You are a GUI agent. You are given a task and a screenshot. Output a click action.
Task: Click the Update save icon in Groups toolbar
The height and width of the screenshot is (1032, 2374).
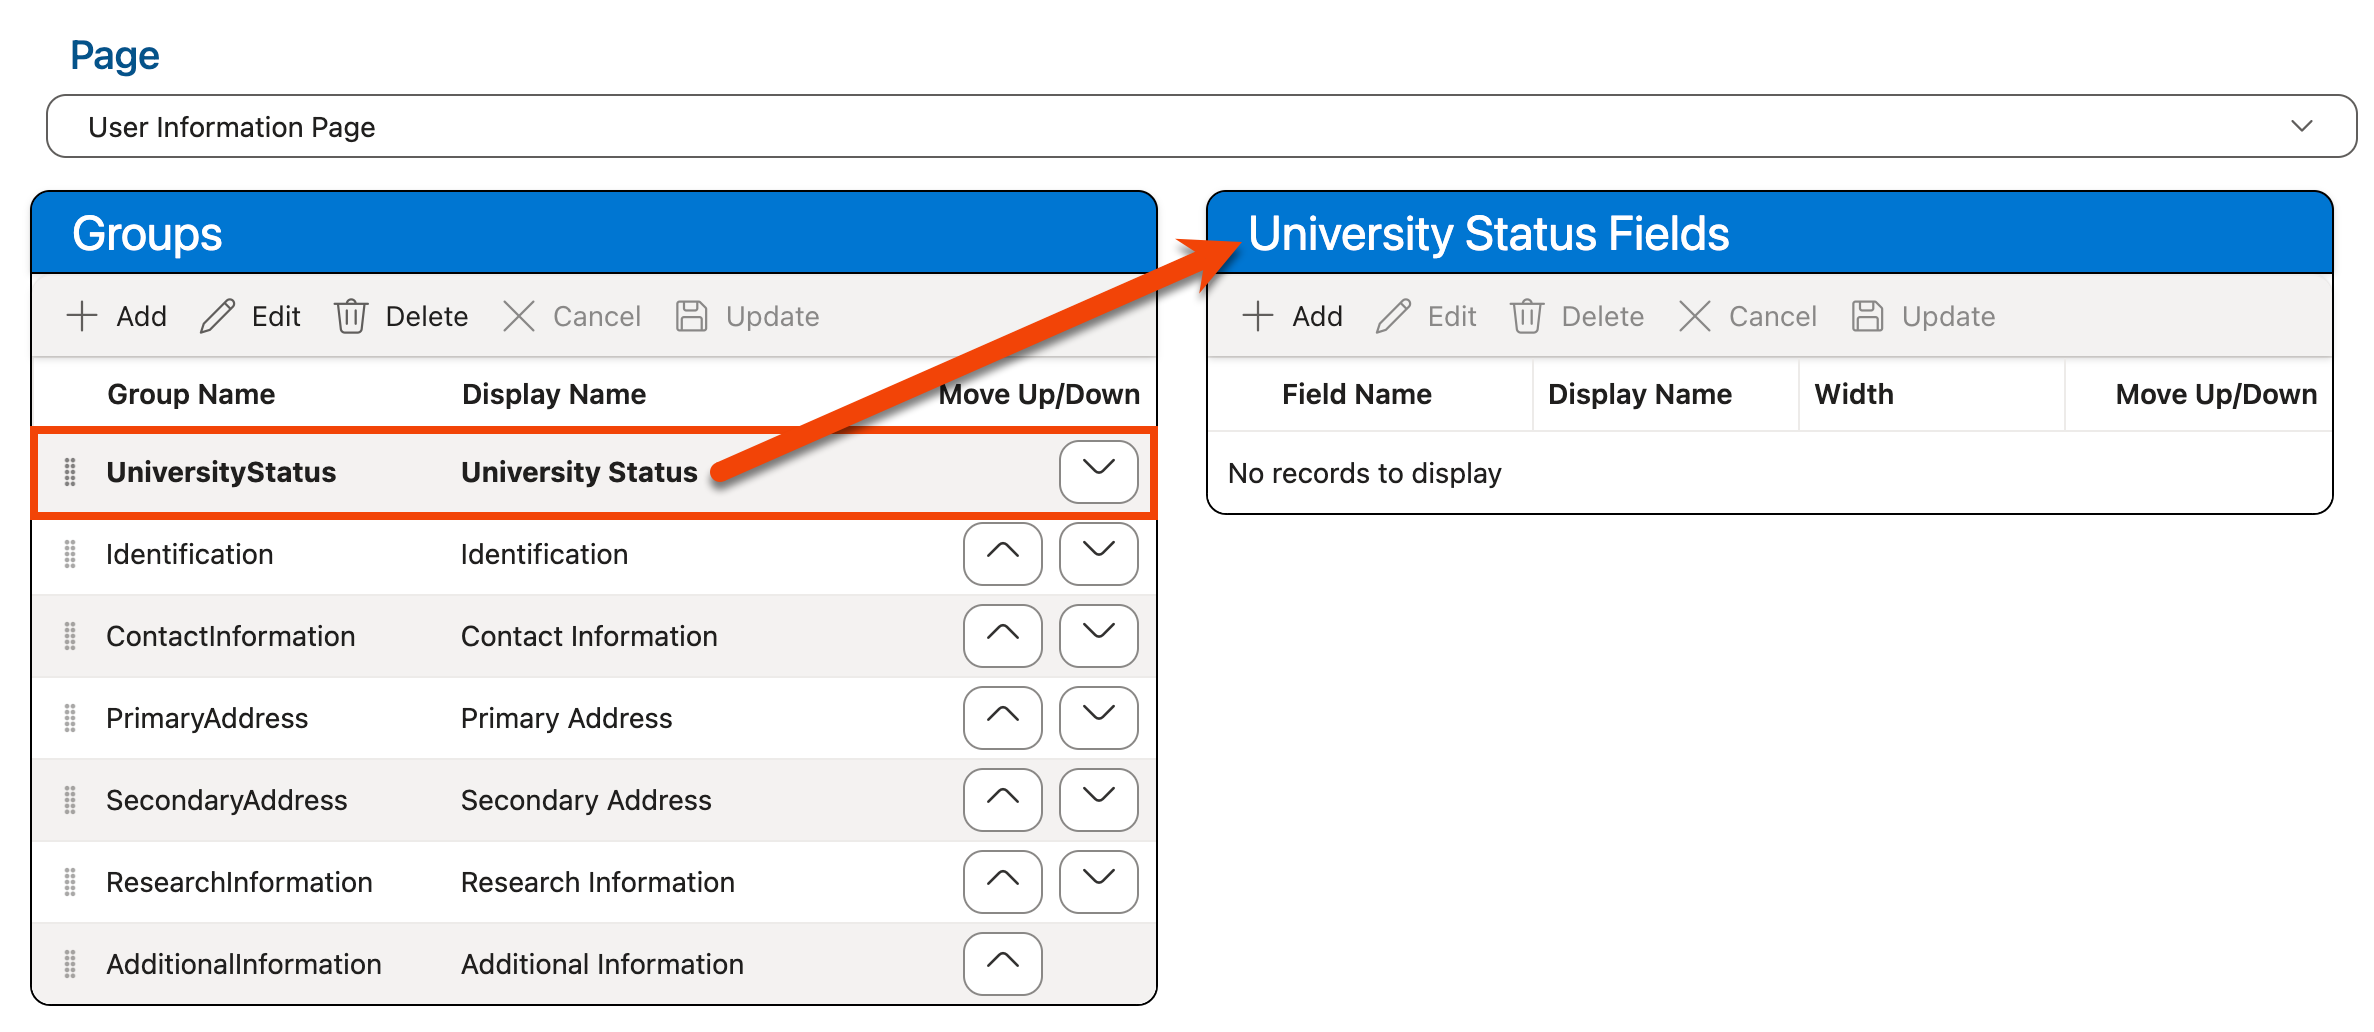point(691,316)
